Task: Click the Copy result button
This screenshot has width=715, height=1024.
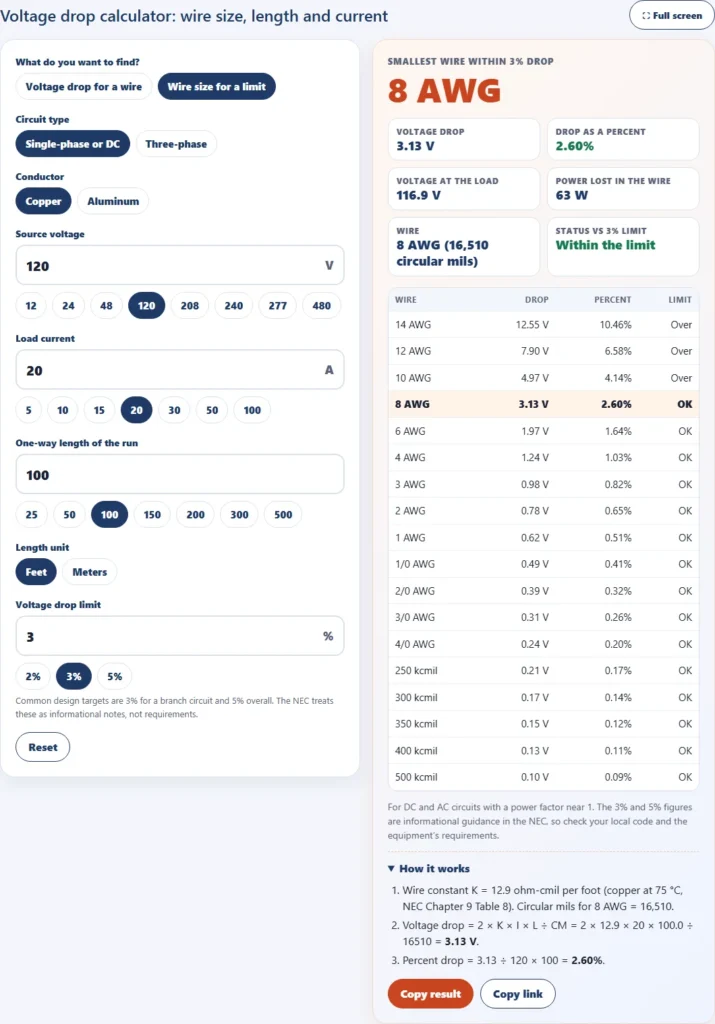Action: pos(430,993)
